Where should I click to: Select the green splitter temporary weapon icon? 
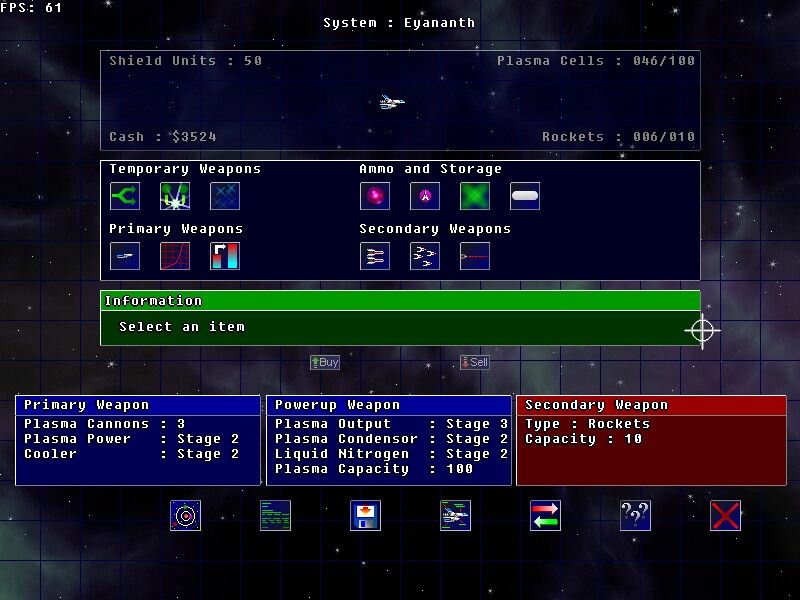[x=124, y=196]
